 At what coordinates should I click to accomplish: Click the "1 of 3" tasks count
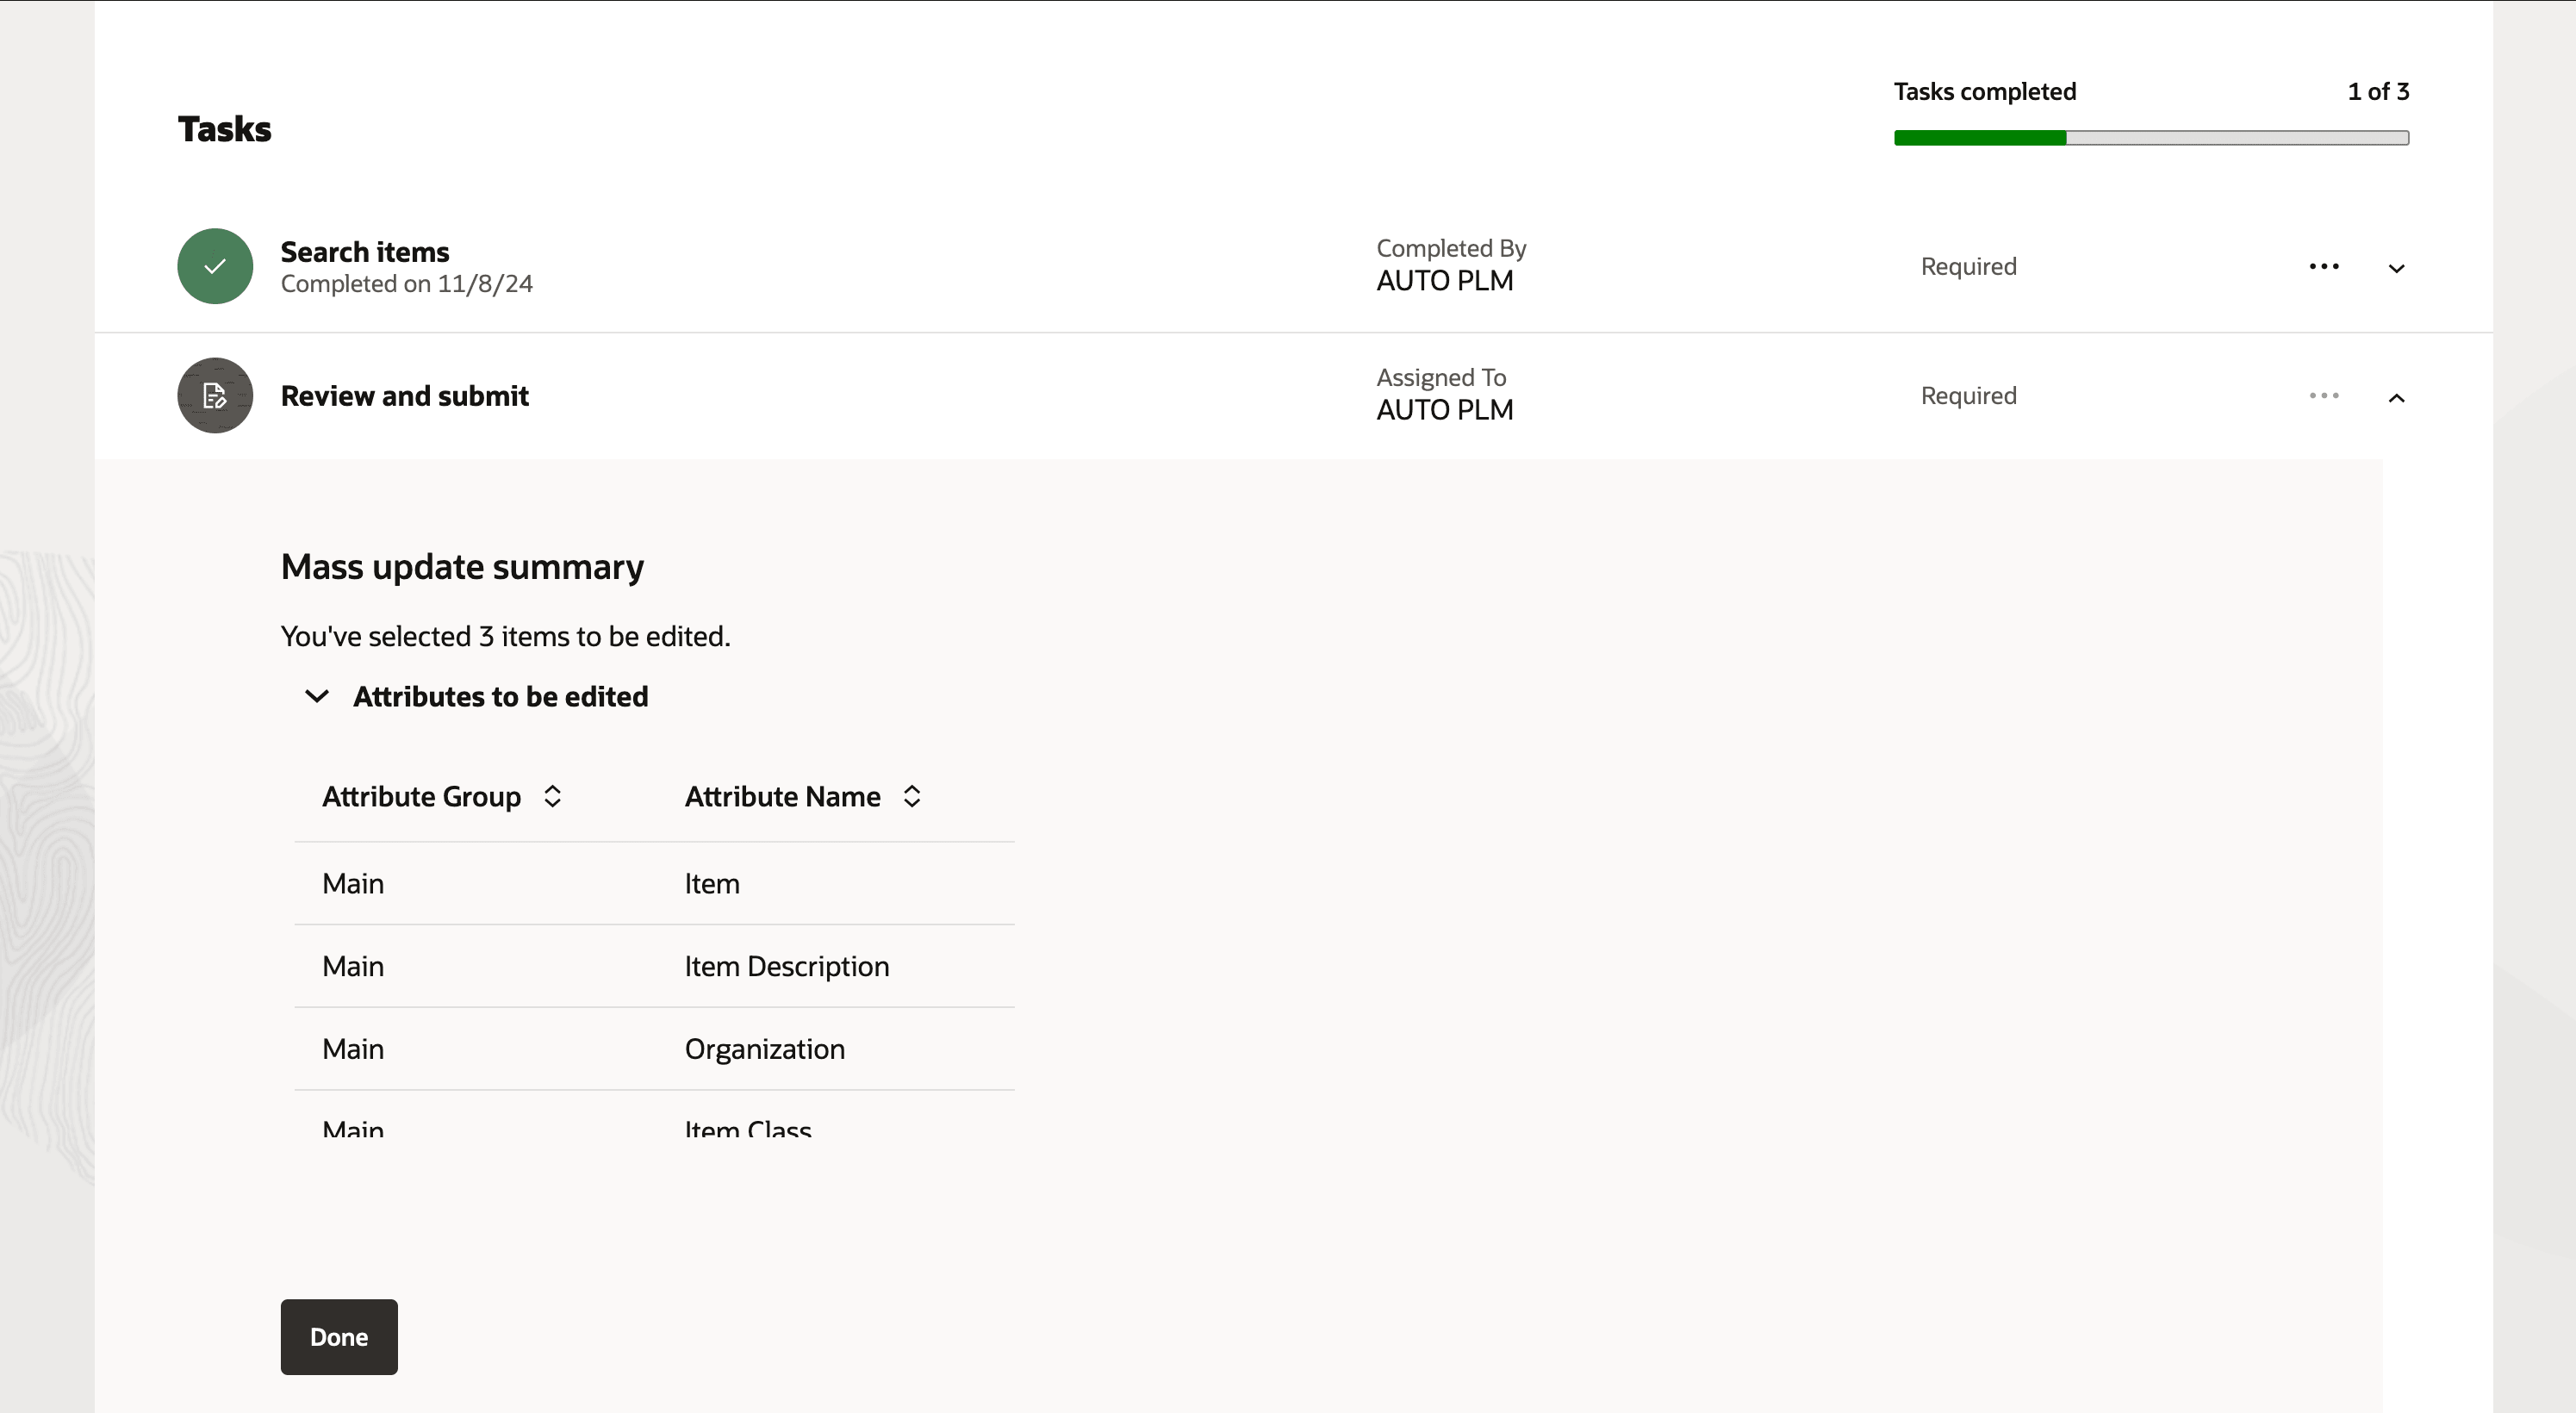tap(2378, 91)
